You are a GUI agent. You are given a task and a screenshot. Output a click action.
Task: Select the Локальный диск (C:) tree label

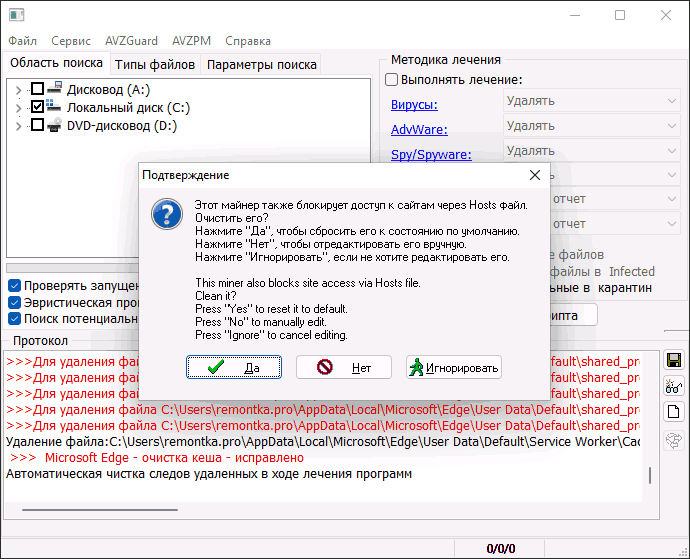[128, 107]
